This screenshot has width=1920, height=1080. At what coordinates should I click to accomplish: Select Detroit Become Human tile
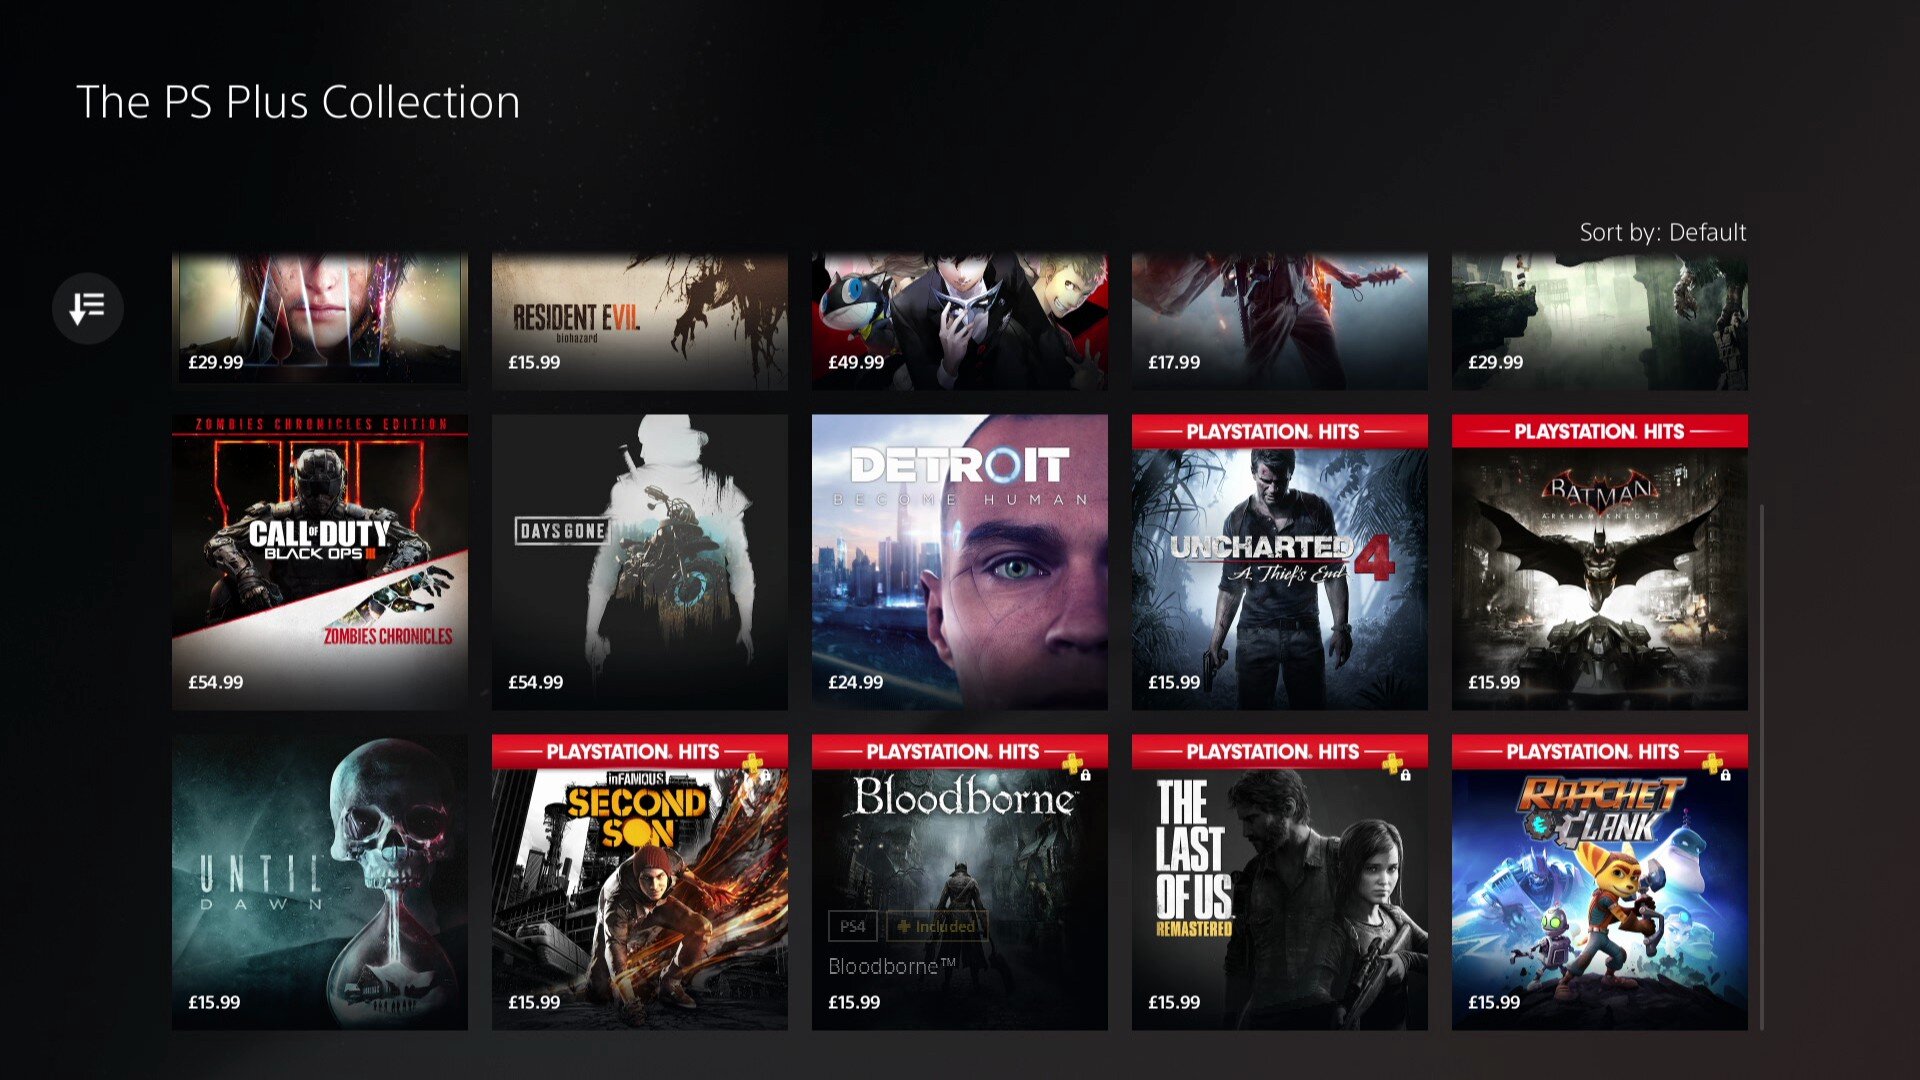tap(960, 562)
